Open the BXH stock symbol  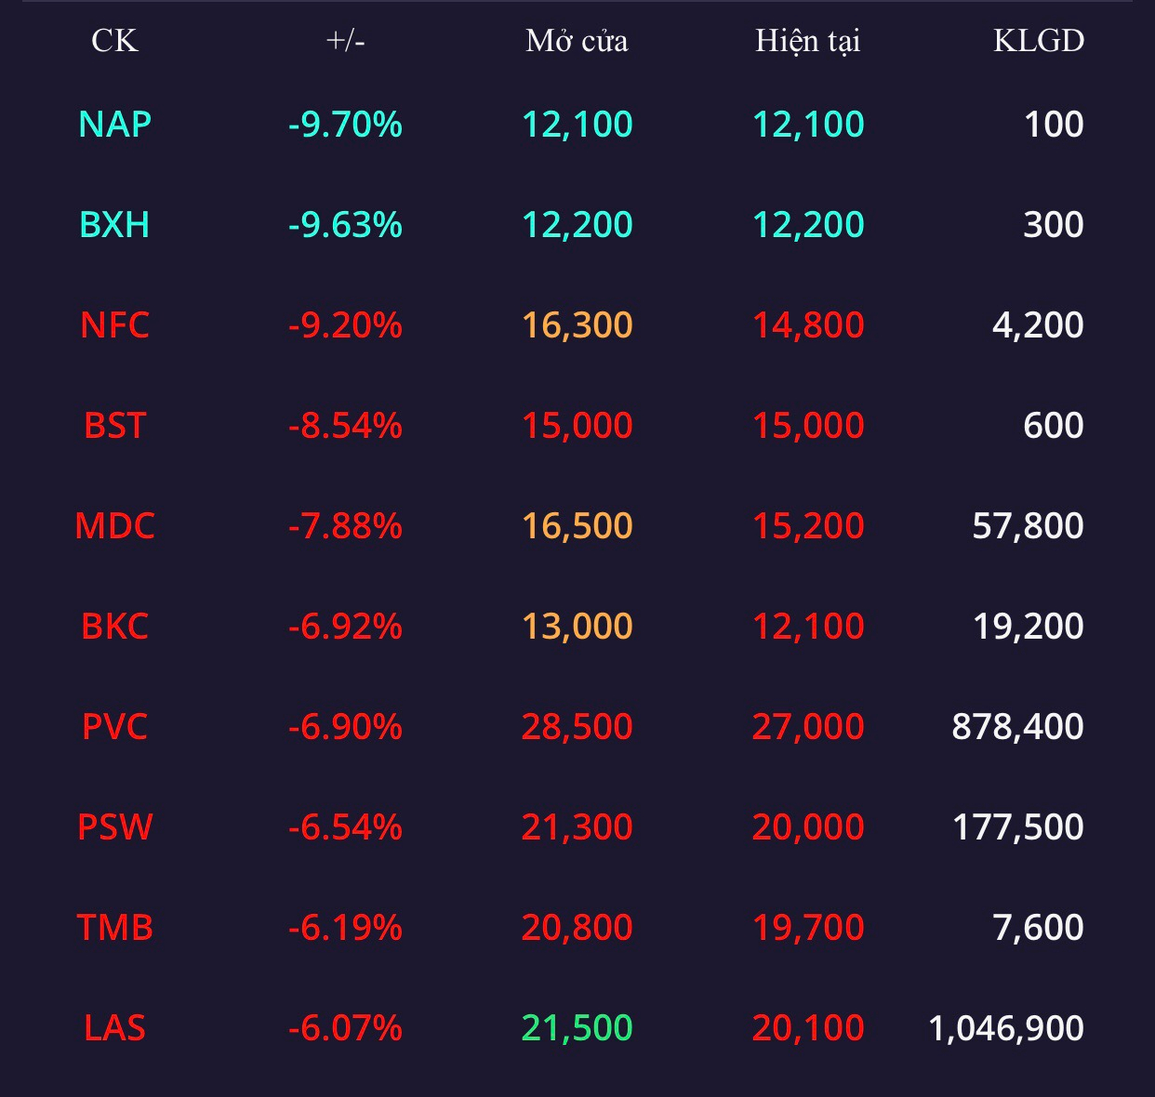pyautogui.click(x=114, y=224)
